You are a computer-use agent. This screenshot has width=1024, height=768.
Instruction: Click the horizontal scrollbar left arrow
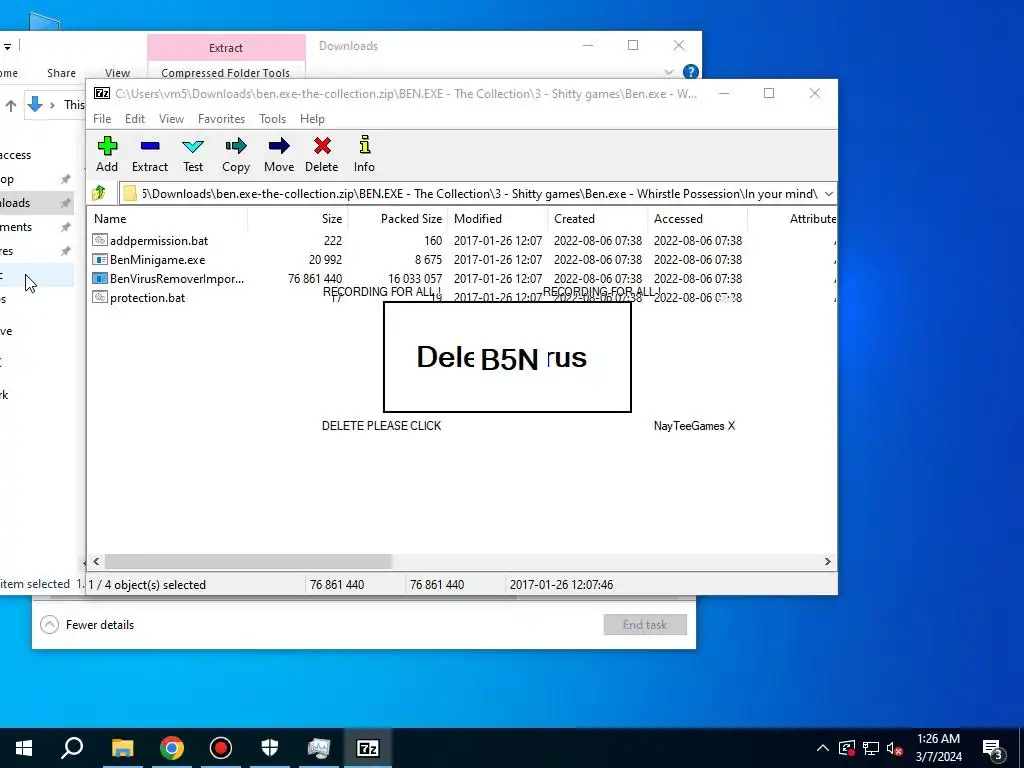pos(96,561)
